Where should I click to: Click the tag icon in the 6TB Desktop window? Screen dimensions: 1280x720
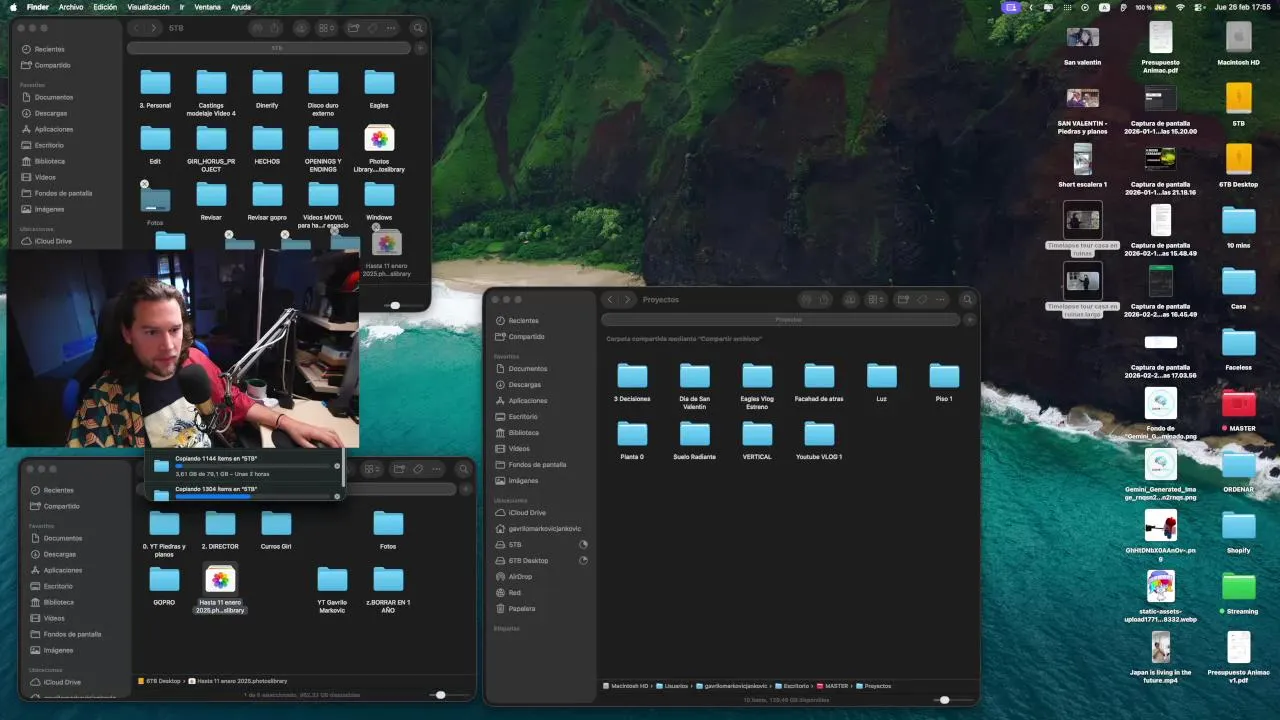tap(417, 469)
